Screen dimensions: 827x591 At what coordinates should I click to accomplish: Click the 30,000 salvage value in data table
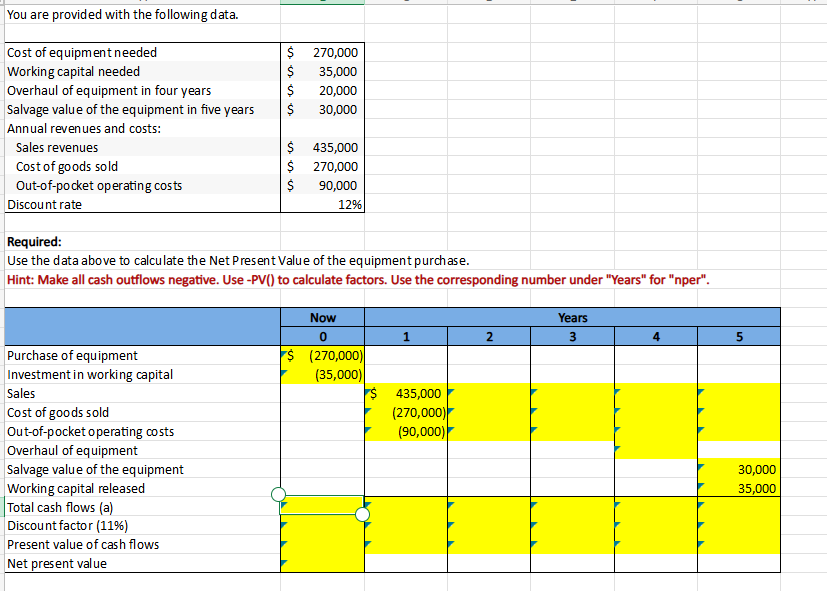tap(322, 110)
